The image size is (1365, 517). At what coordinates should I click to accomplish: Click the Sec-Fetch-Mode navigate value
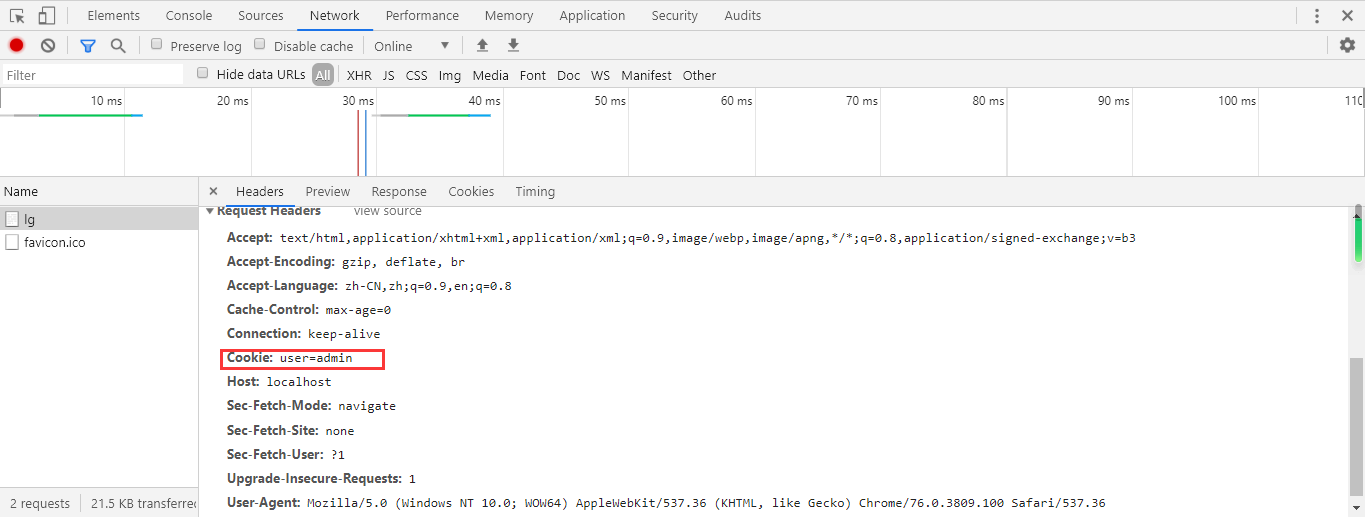[x=367, y=406]
